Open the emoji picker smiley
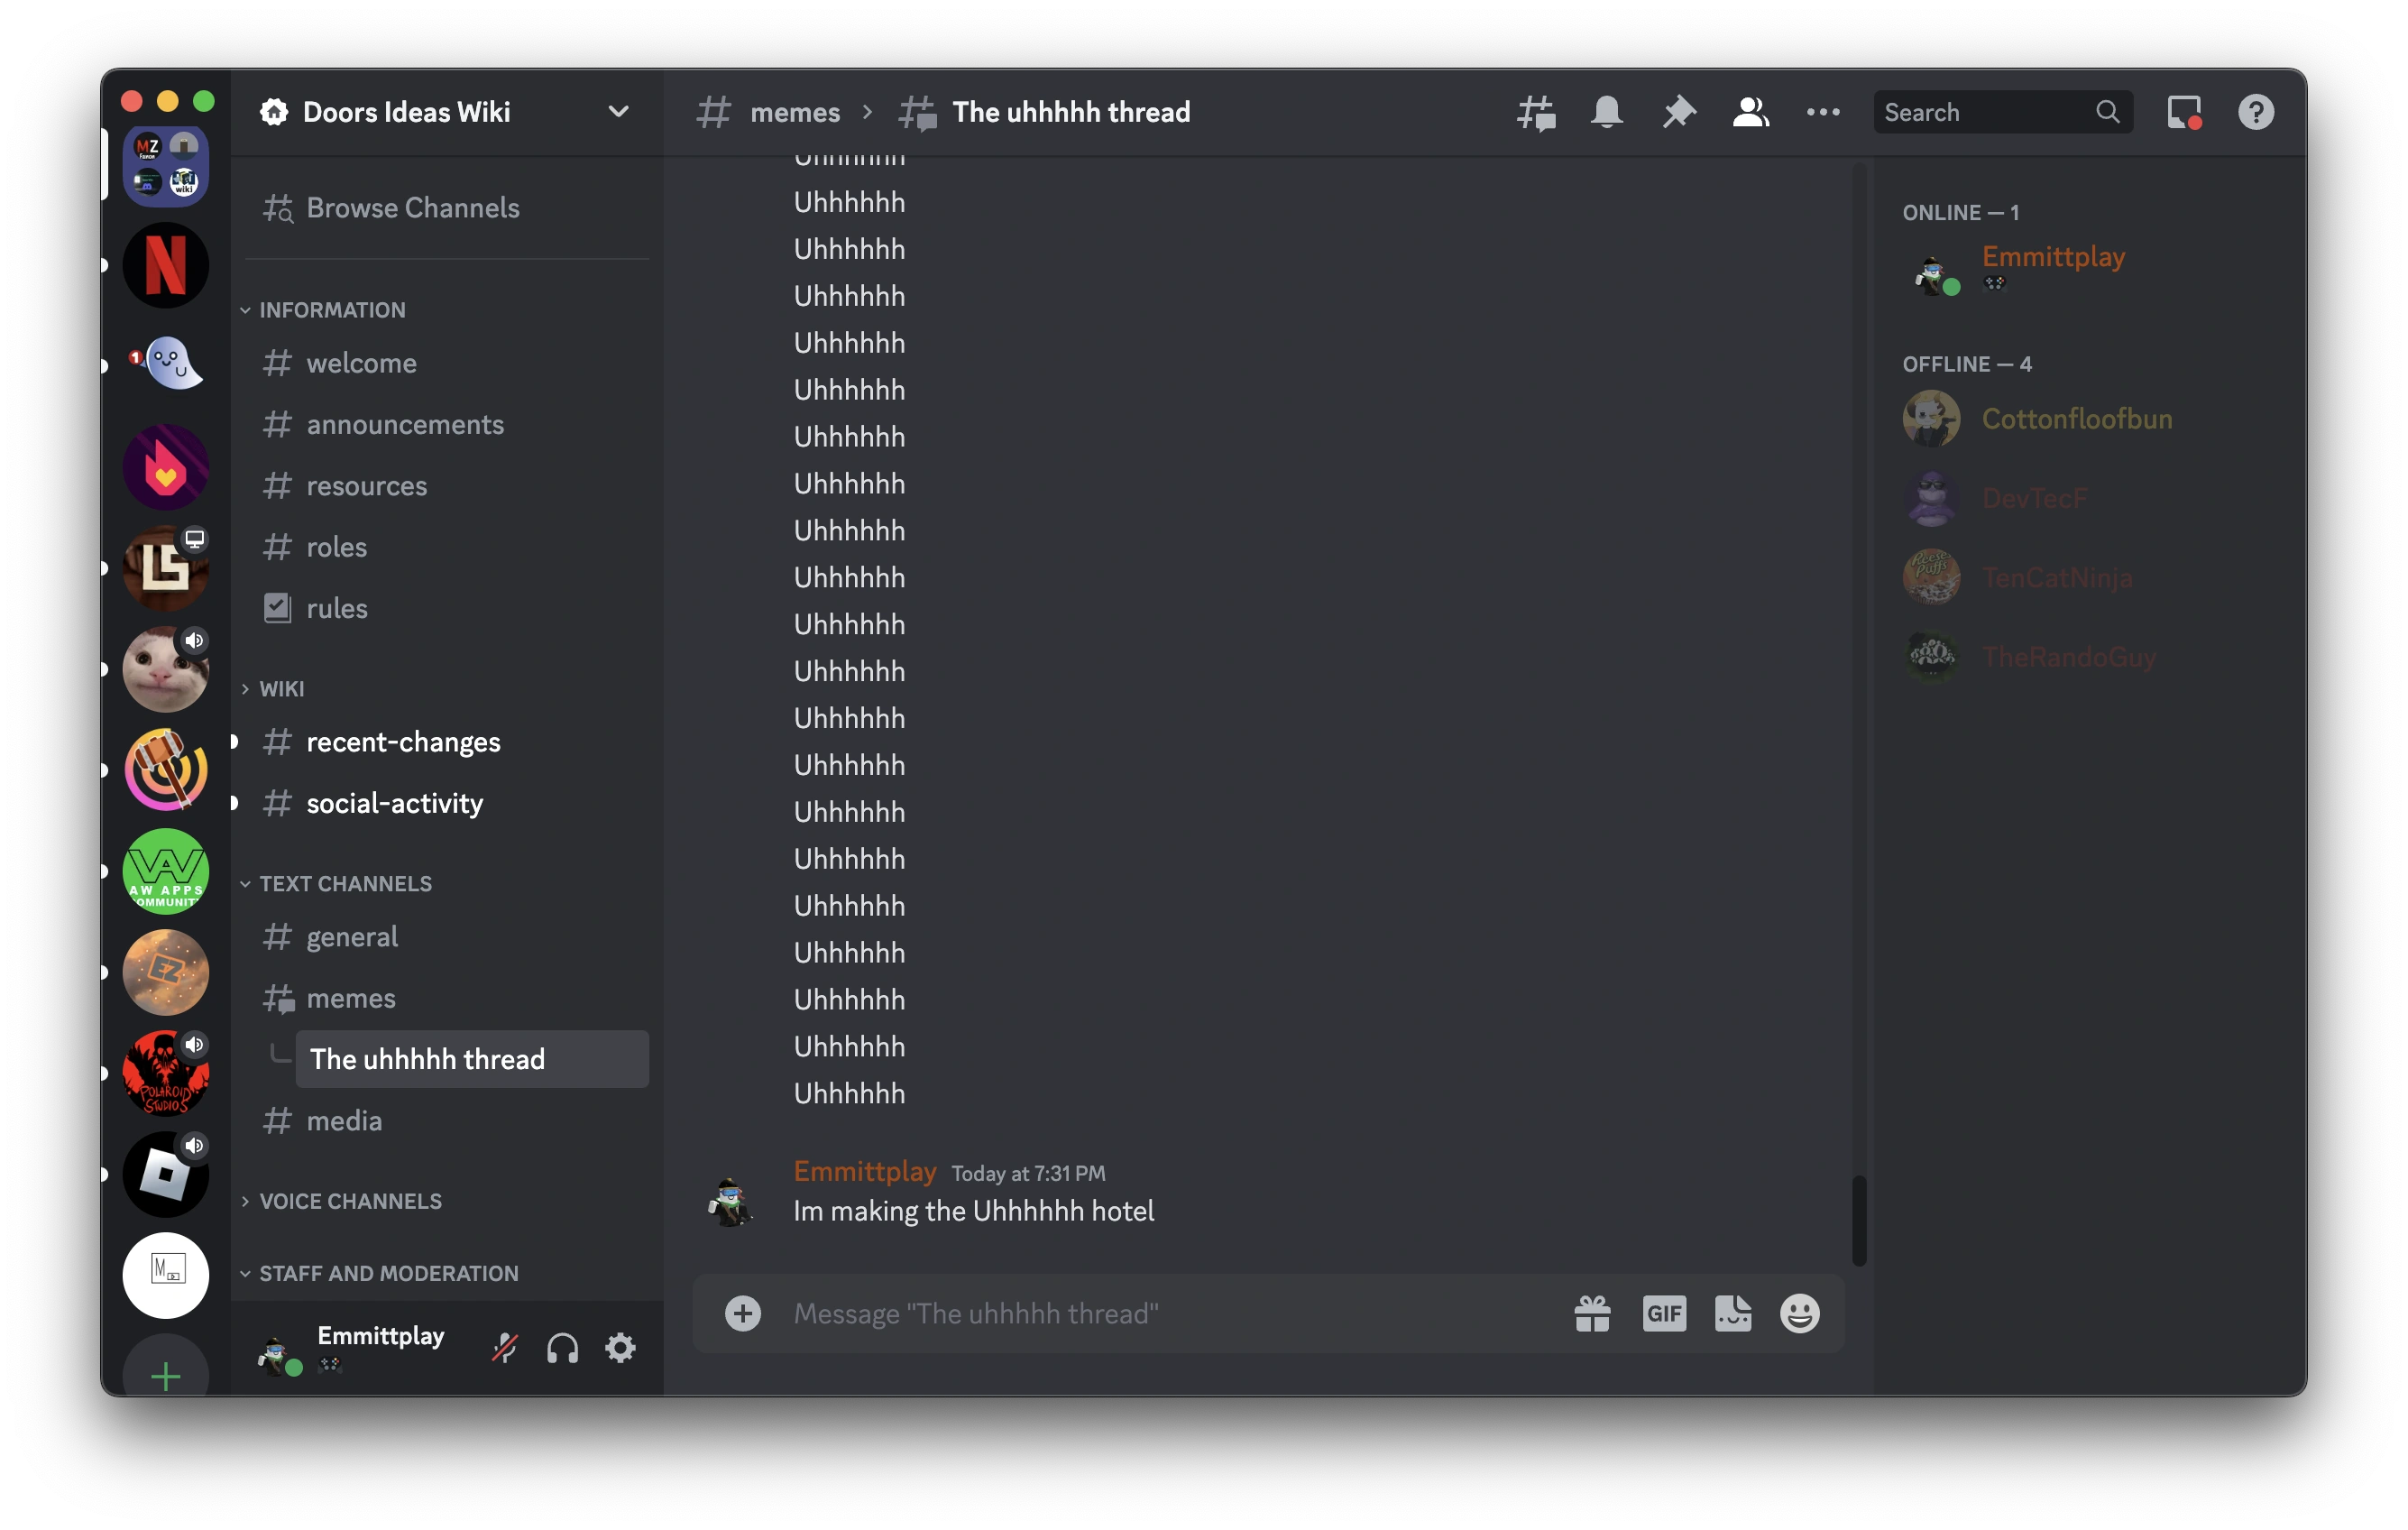The image size is (2408, 1530). click(1799, 1313)
